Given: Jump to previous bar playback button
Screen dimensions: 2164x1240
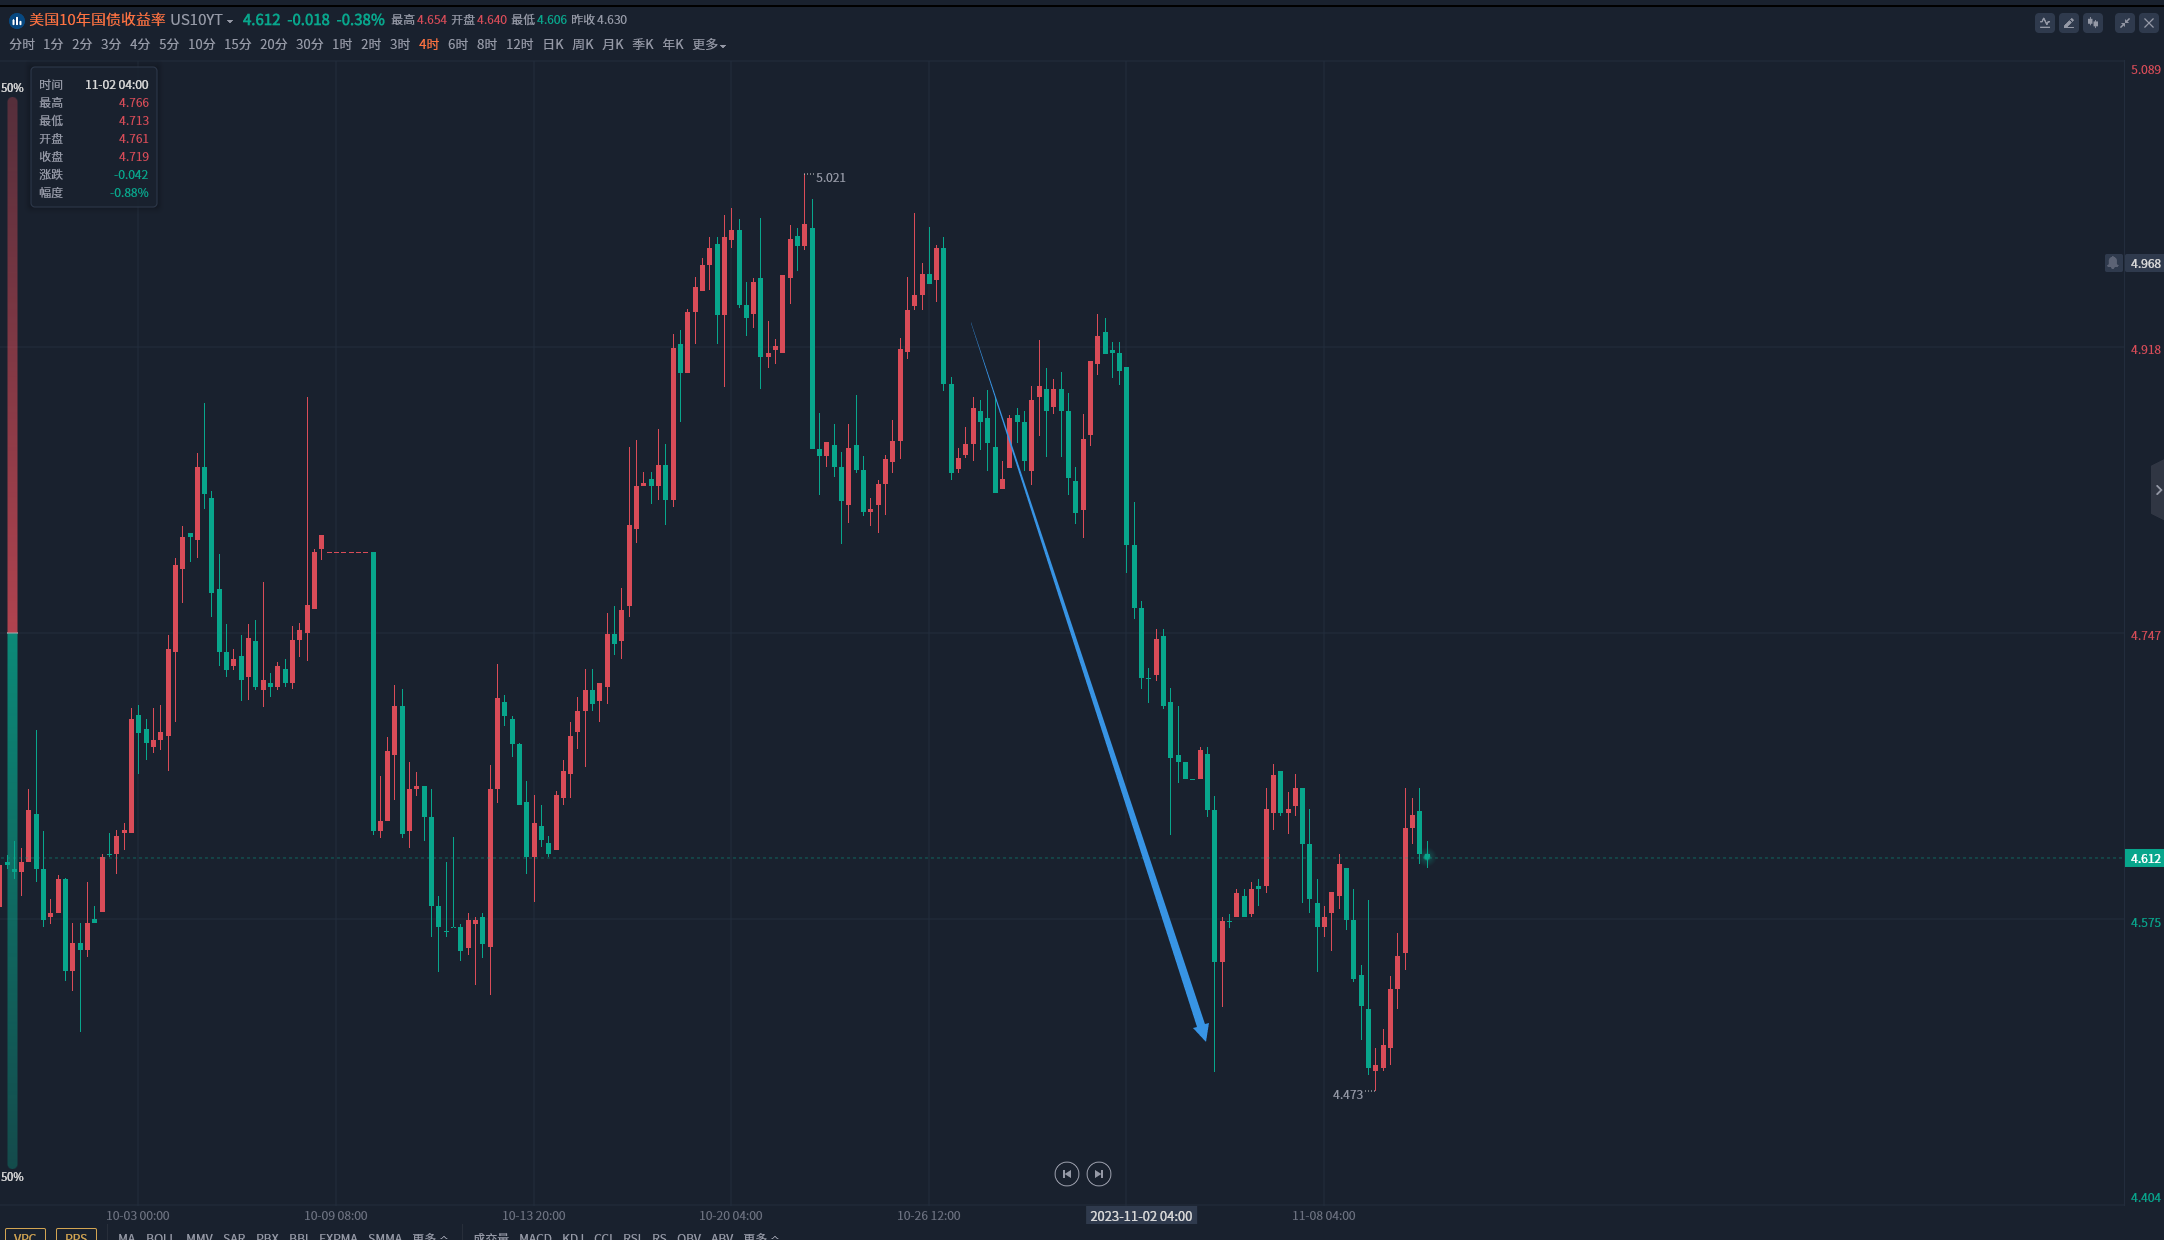Looking at the screenshot, I should (1066, 1174).
